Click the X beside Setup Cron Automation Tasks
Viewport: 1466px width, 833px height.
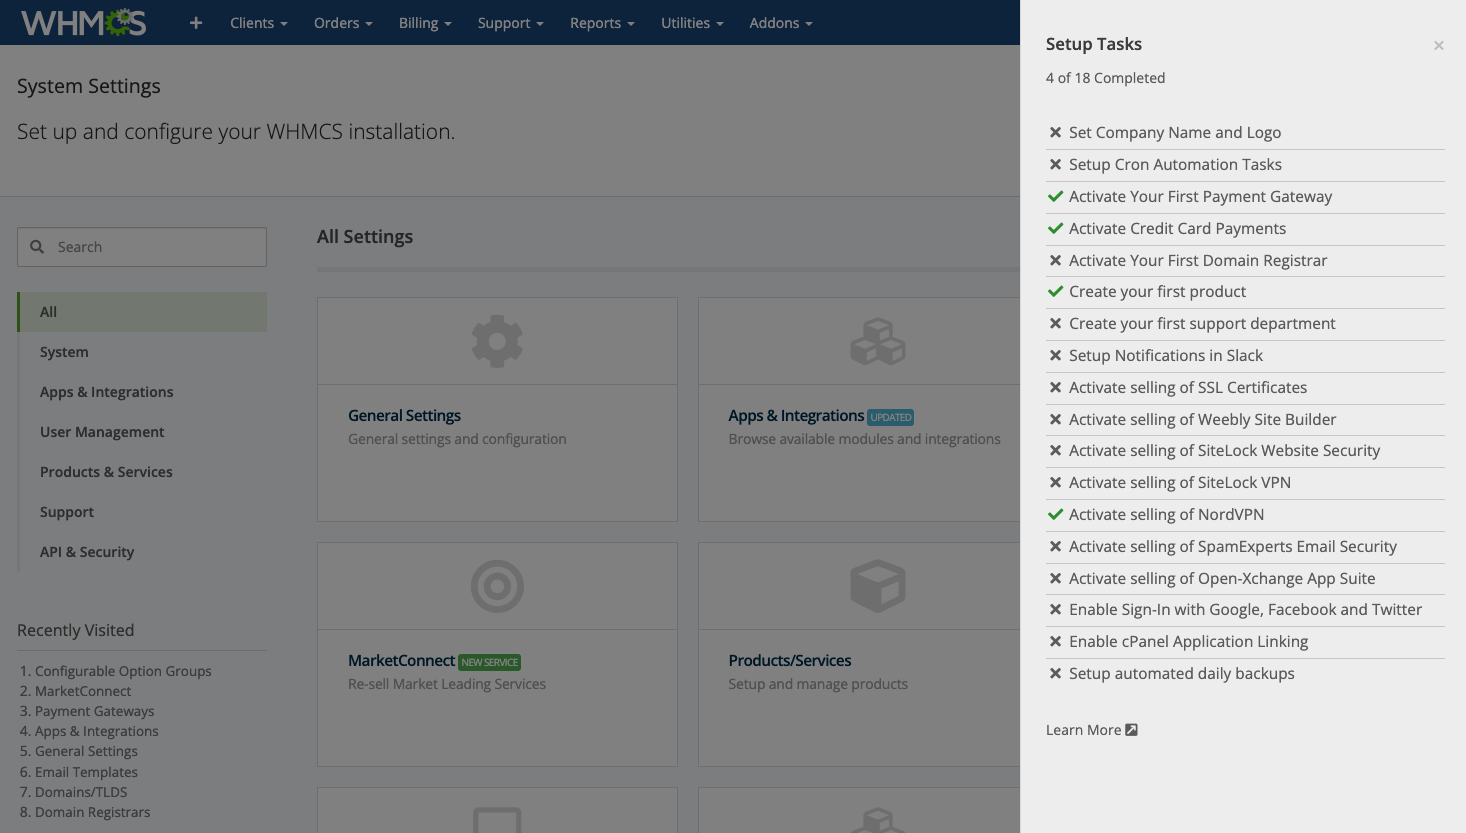(1055, 164)
